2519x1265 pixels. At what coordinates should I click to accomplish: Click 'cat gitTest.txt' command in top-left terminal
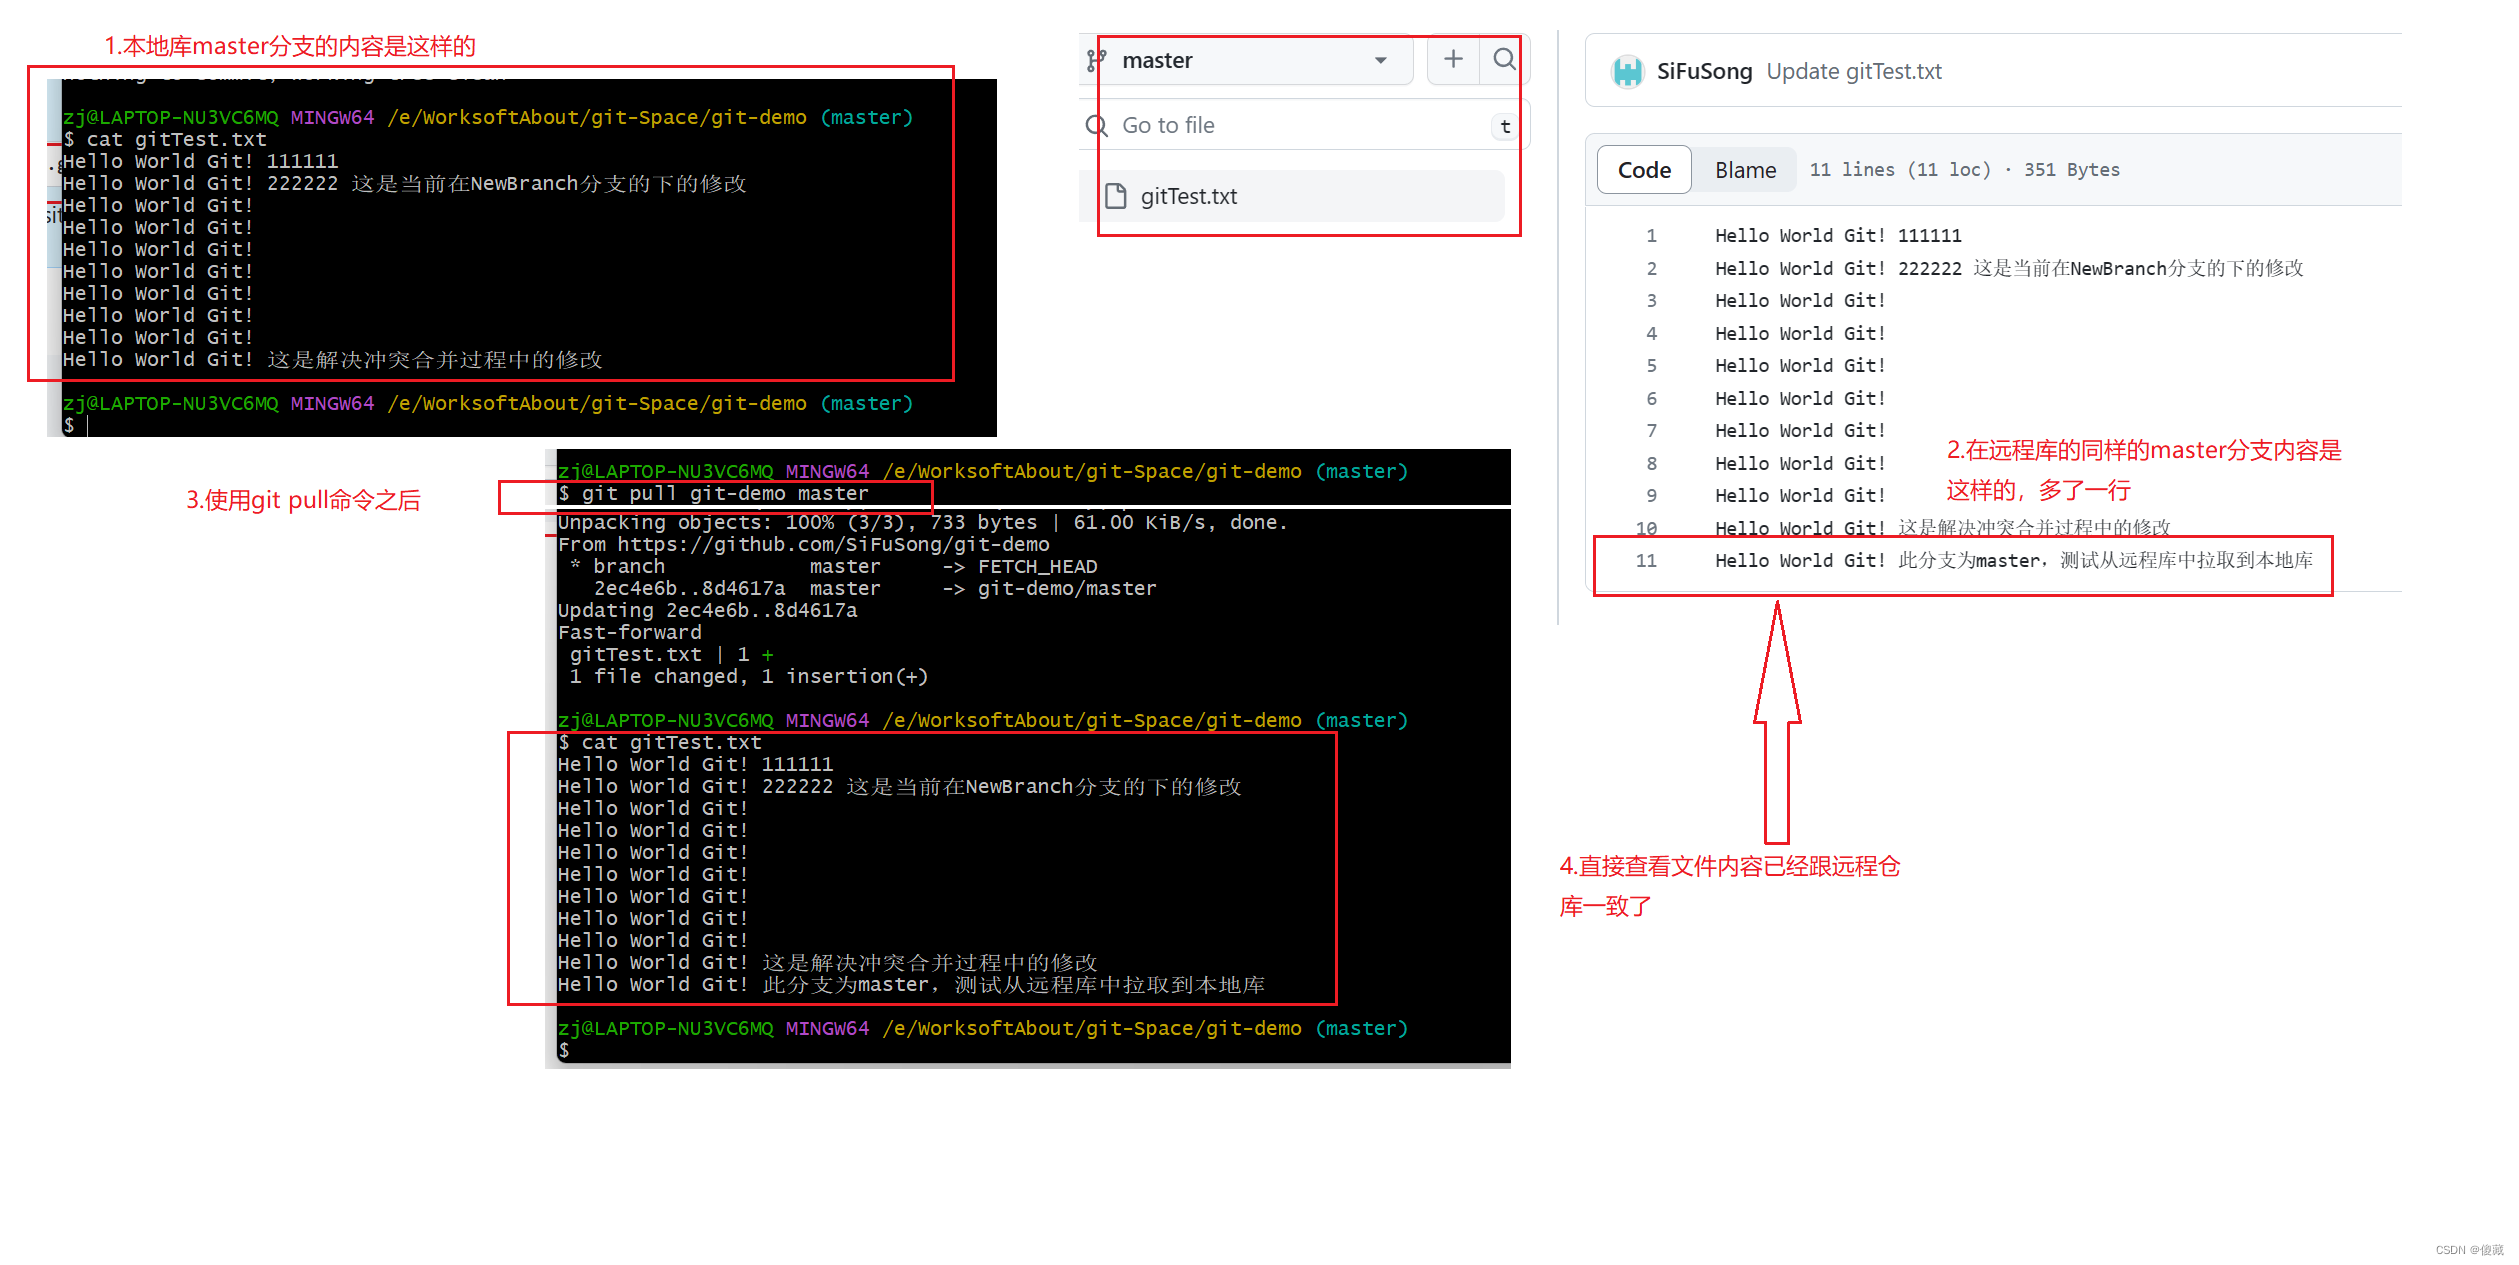176,140
